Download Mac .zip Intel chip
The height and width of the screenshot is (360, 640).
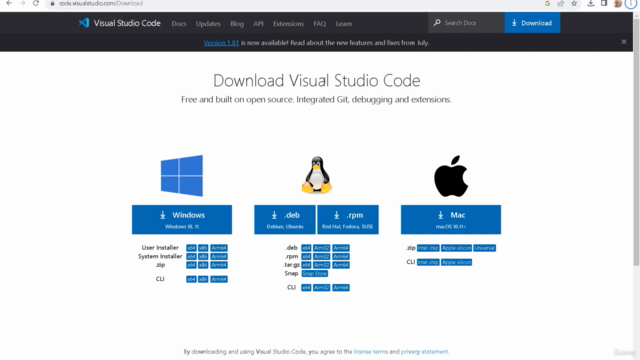428,248
